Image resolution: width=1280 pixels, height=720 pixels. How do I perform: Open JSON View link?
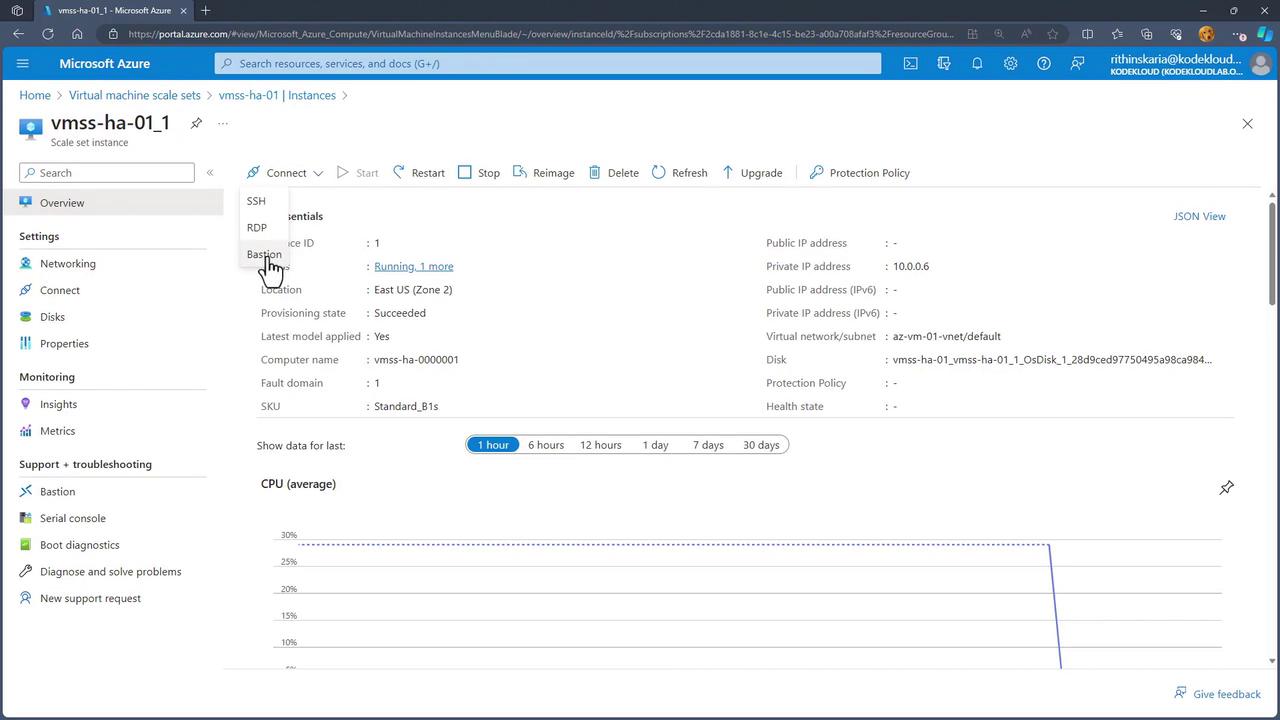pos(1199,216)
